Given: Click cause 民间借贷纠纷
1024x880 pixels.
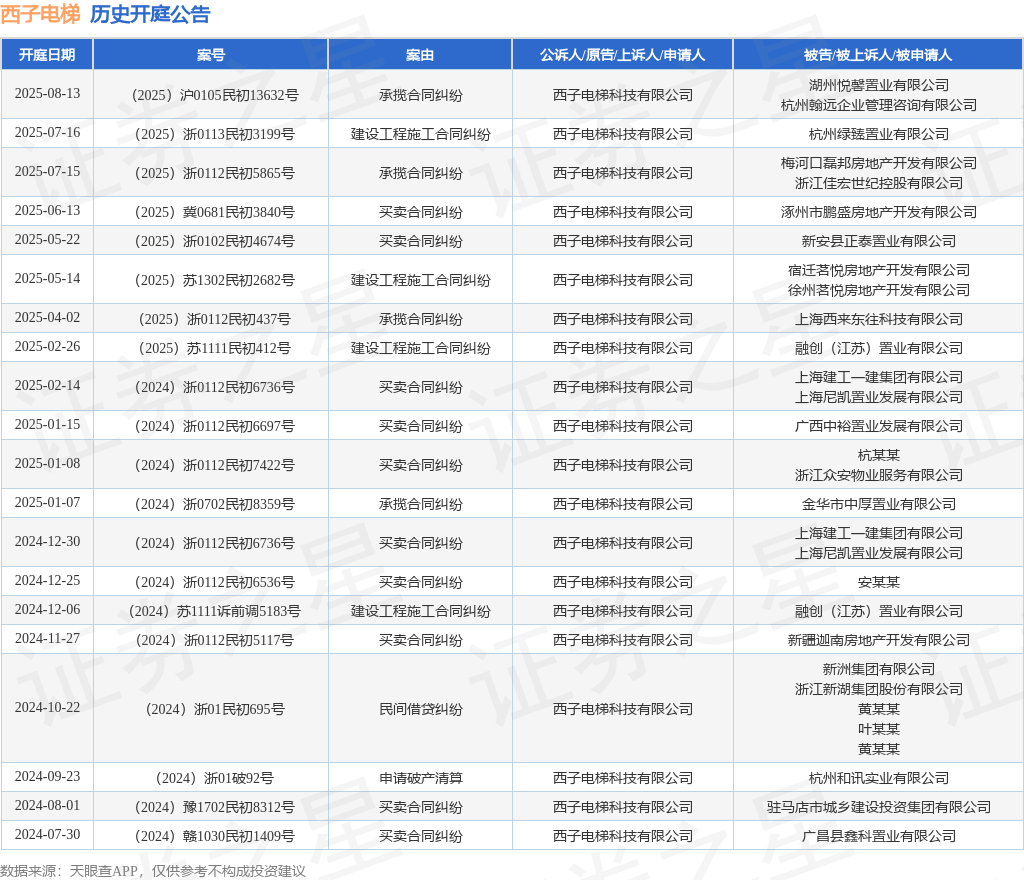Looking at the screenshot, I should click(x=421, y=710).
